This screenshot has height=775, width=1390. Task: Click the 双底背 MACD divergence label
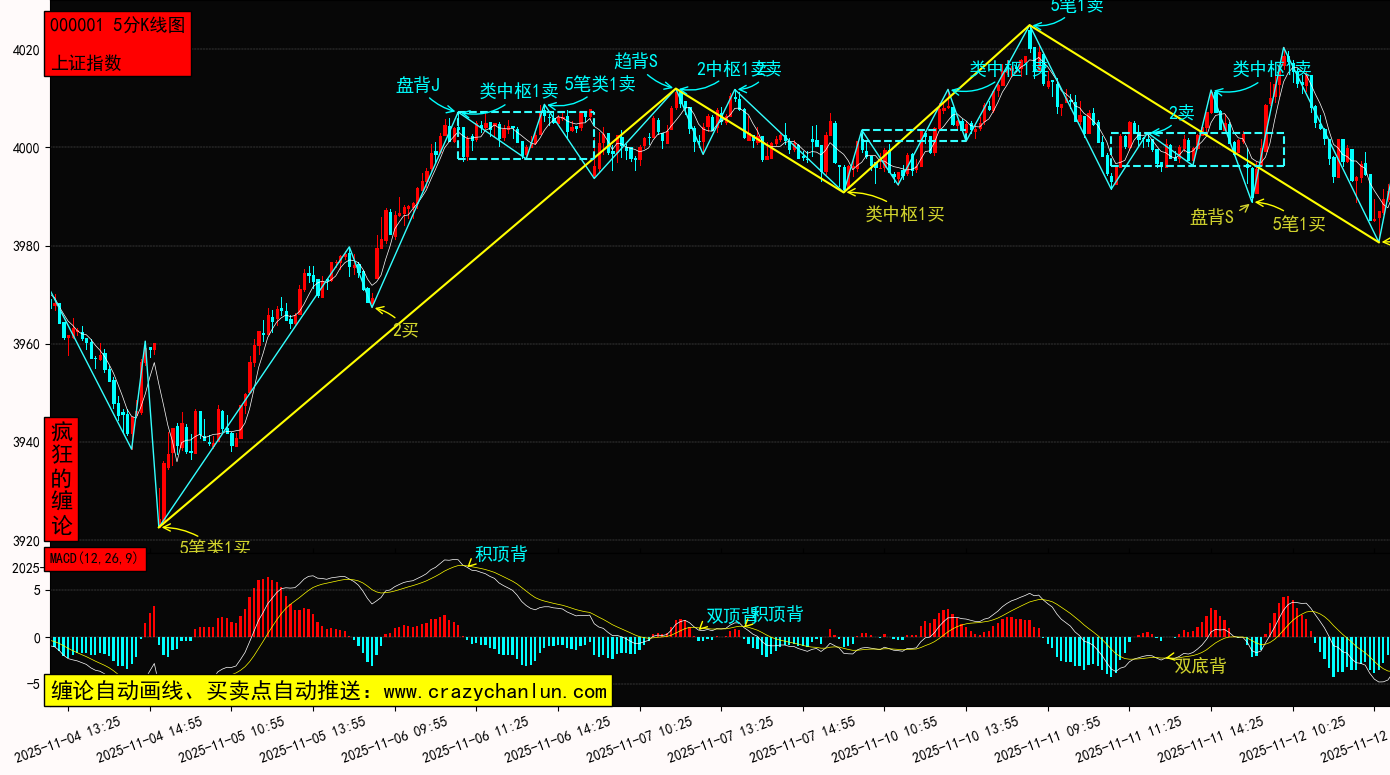1200,665
